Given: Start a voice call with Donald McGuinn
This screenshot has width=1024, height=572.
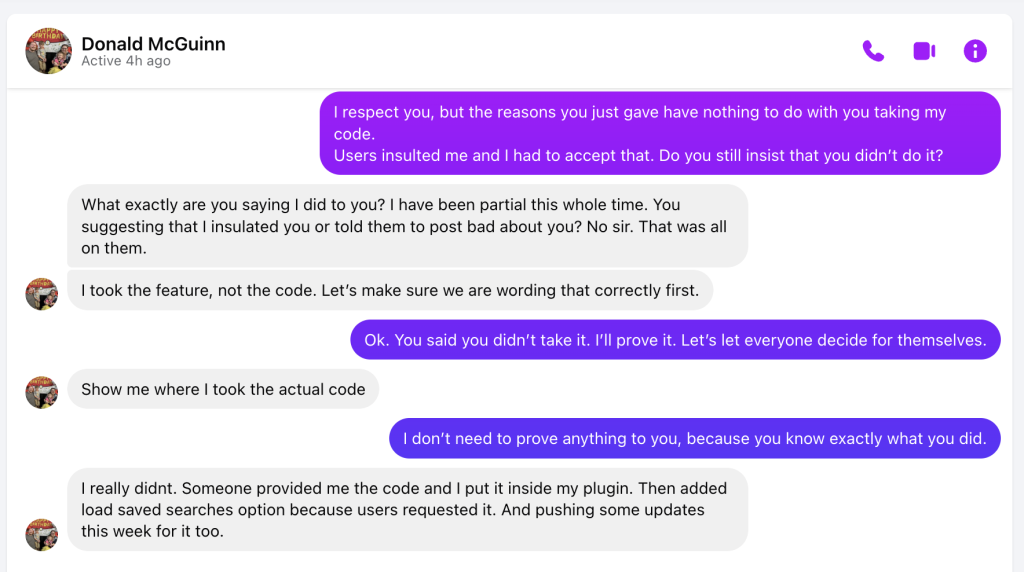Looking at the screenshot, I should click(x=873, y=51).
